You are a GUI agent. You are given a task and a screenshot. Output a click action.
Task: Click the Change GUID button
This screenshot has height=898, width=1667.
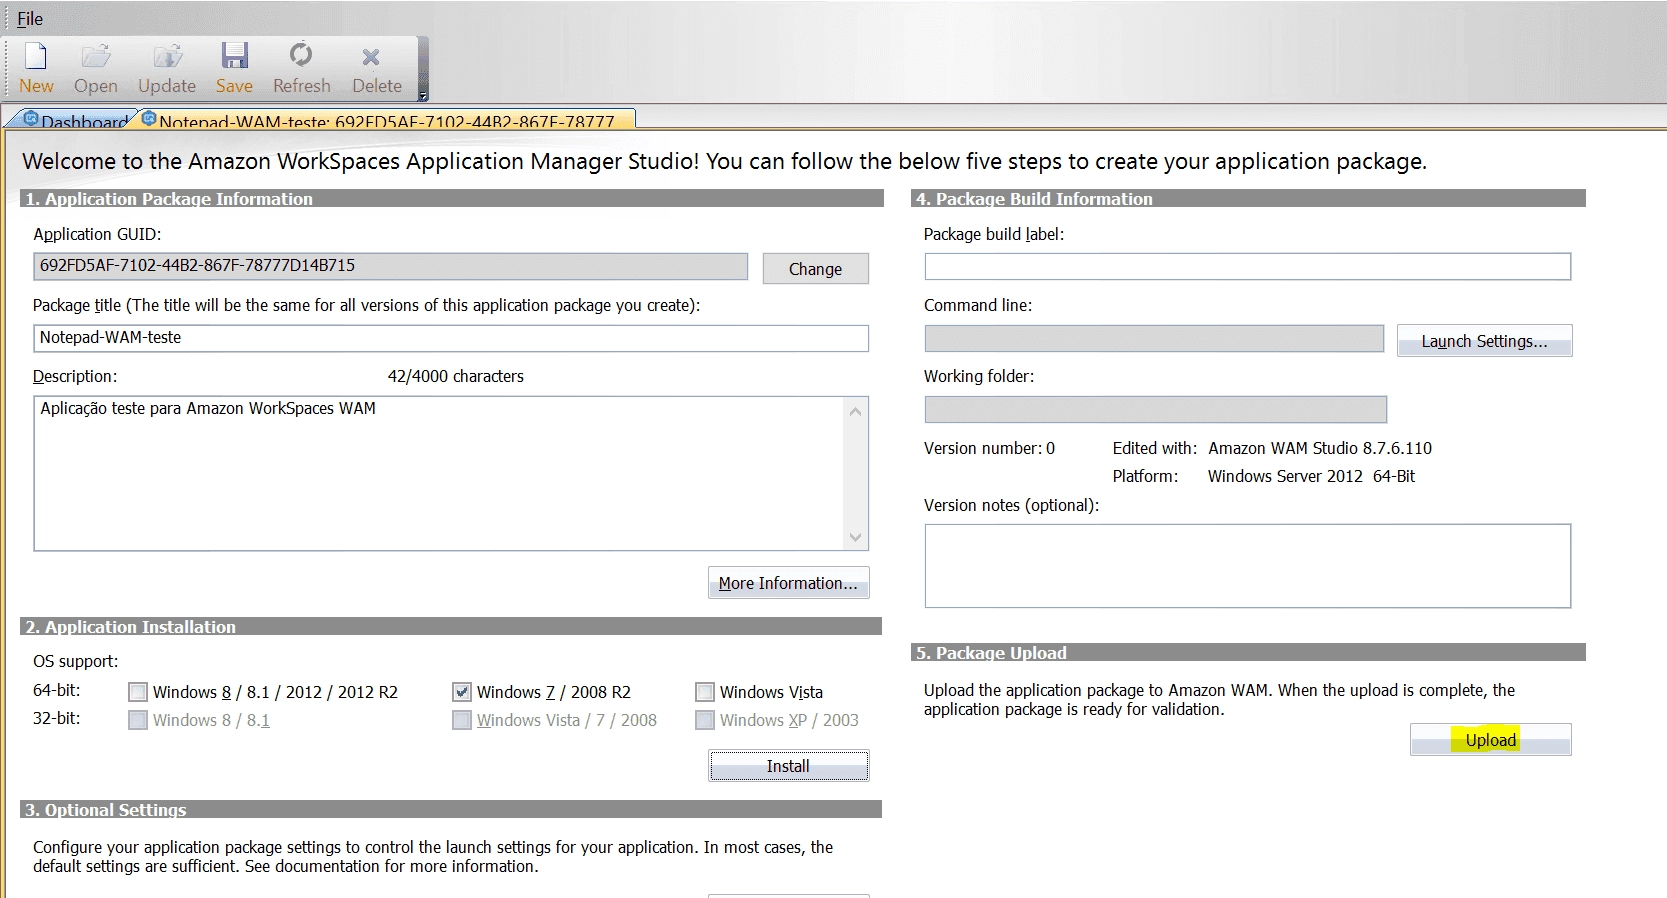point(815,269)
